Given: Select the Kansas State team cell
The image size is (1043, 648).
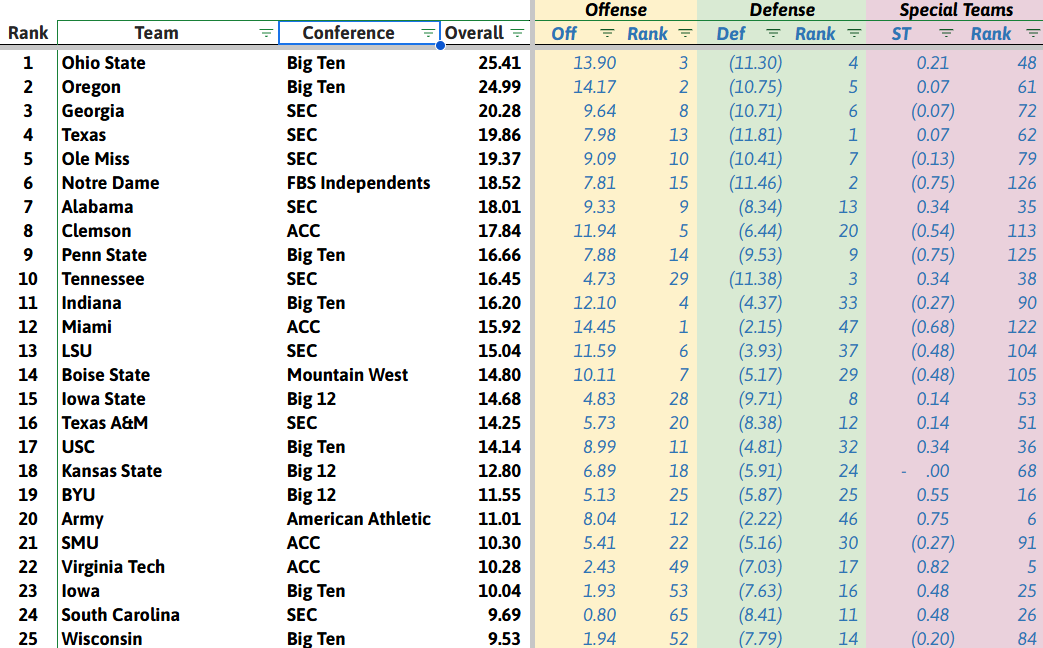Looking at the screenshot, I should click(x=112, y=471).
